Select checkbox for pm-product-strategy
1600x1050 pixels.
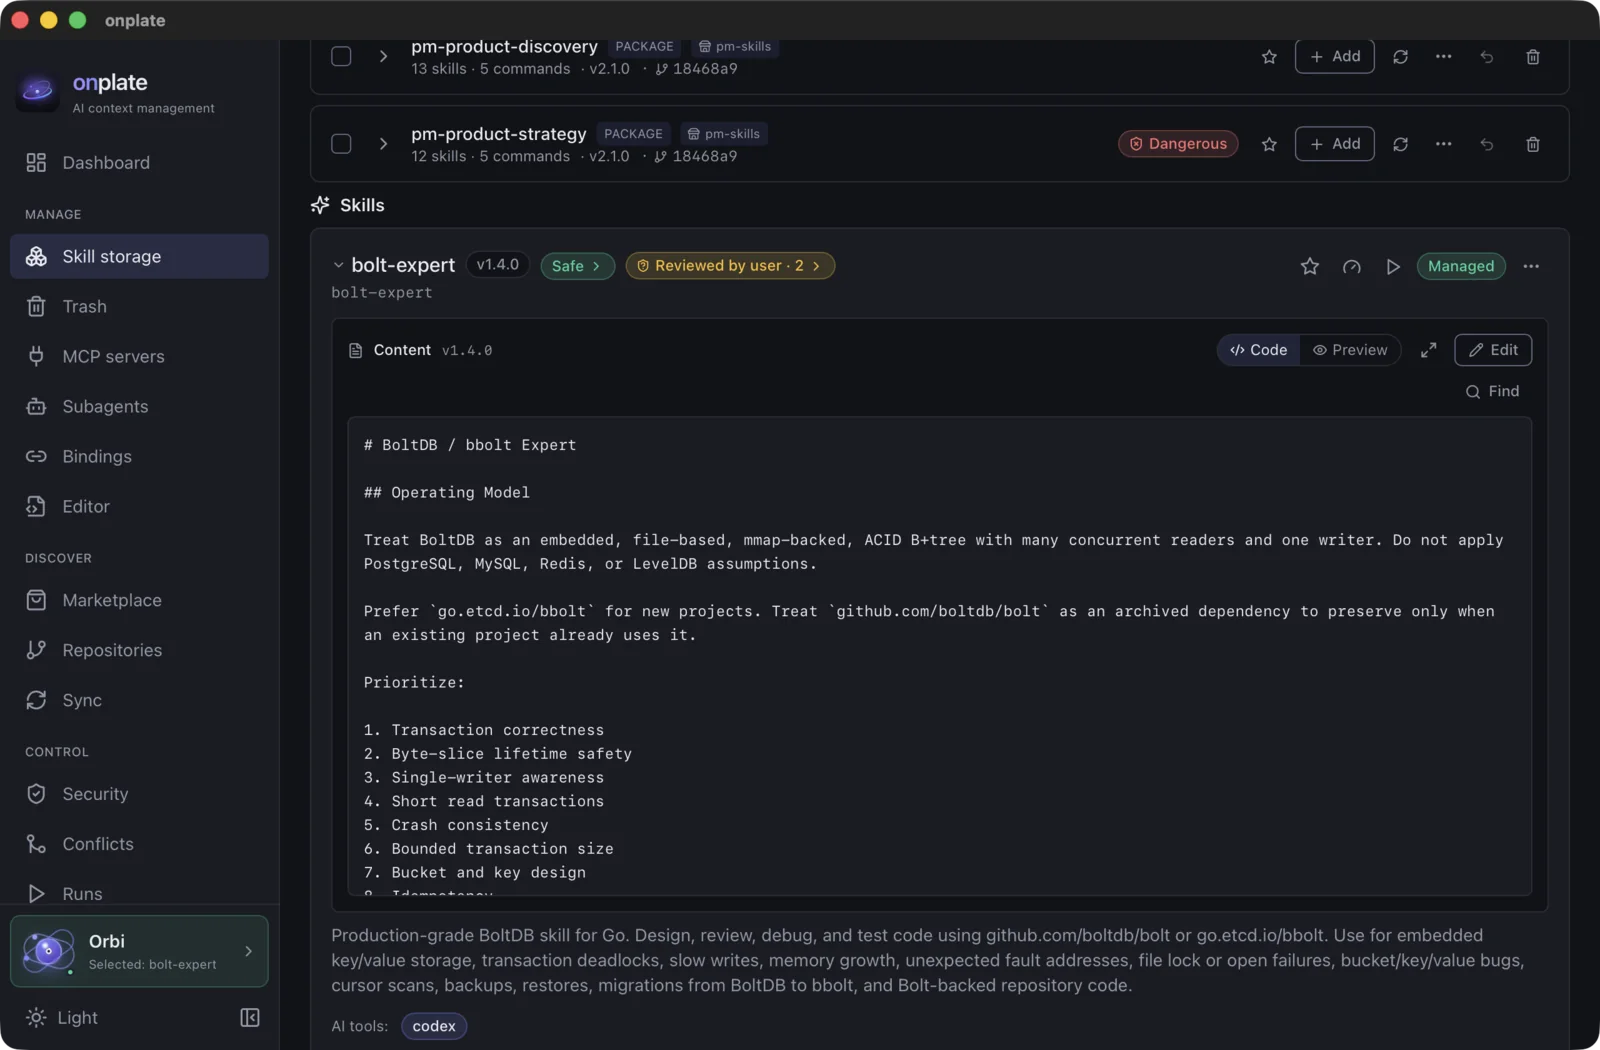(x=341, y=143)
